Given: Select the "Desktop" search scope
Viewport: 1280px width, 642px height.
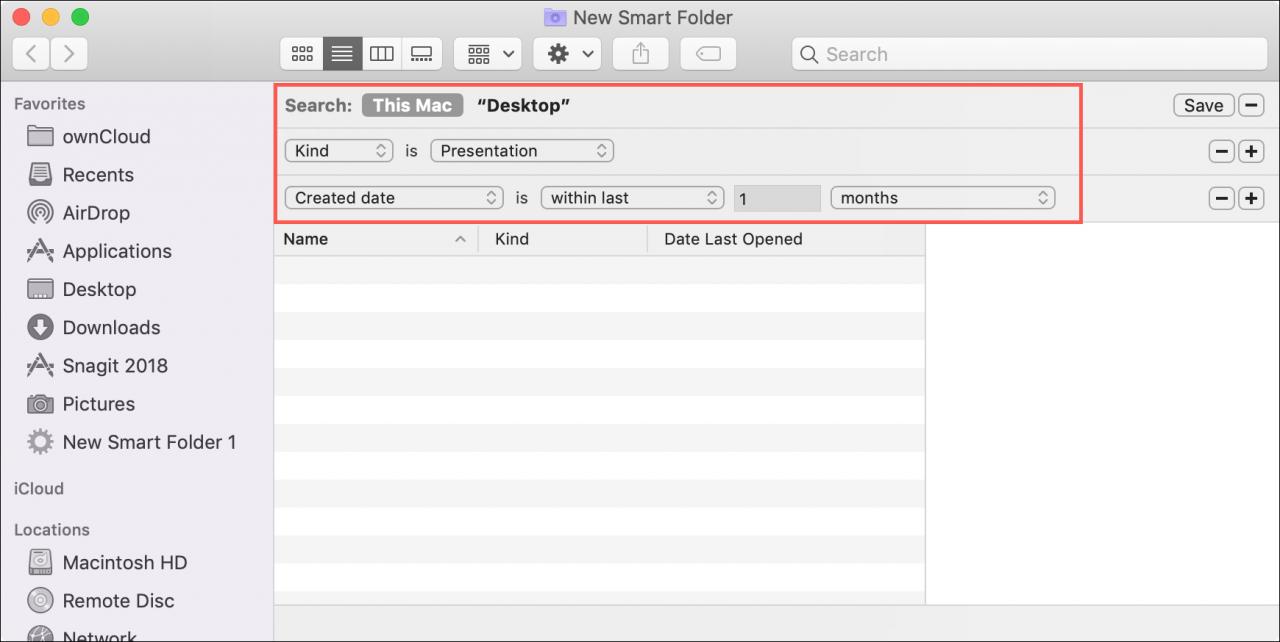Looking at the screenshot, I should coord(523,105).
